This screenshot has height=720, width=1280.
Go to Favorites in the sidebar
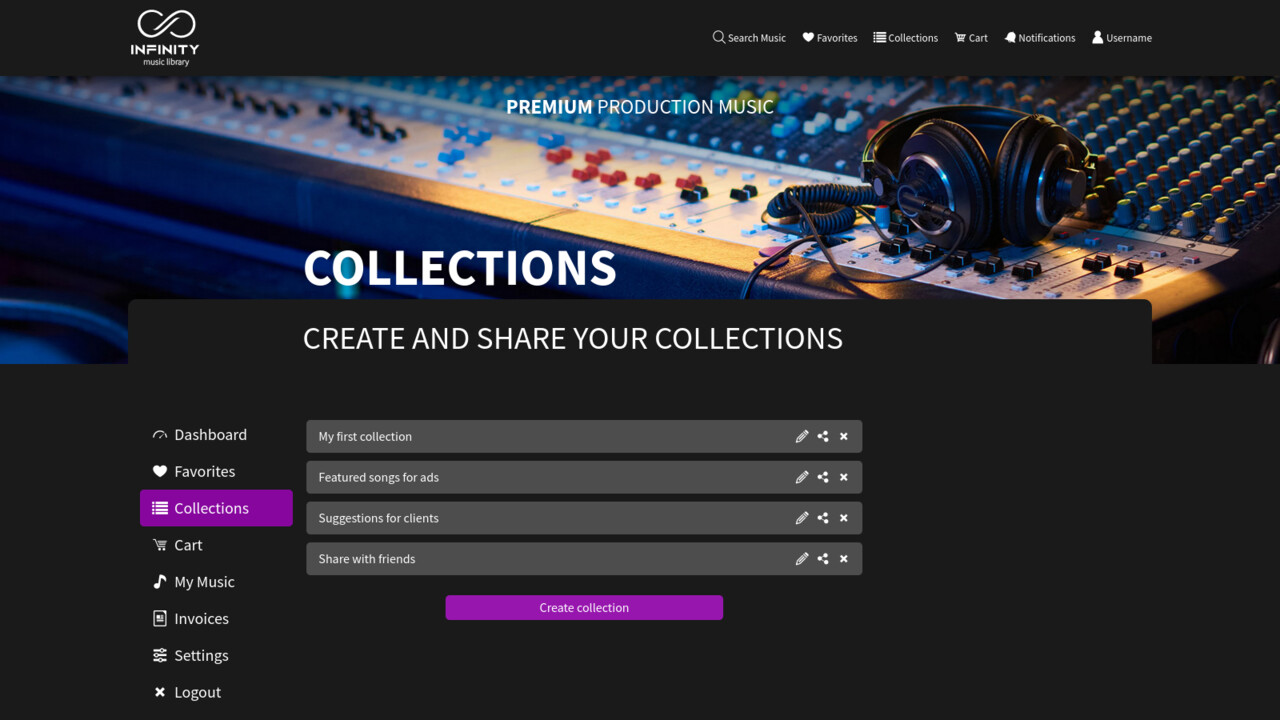tap(216, 471)
